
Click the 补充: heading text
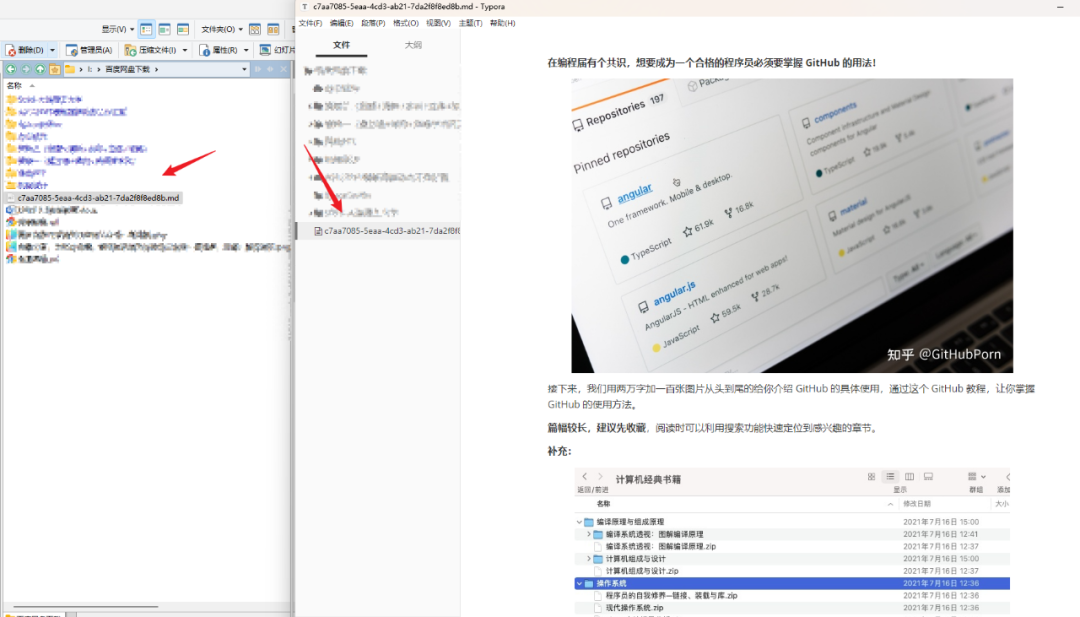click(559, 451)
